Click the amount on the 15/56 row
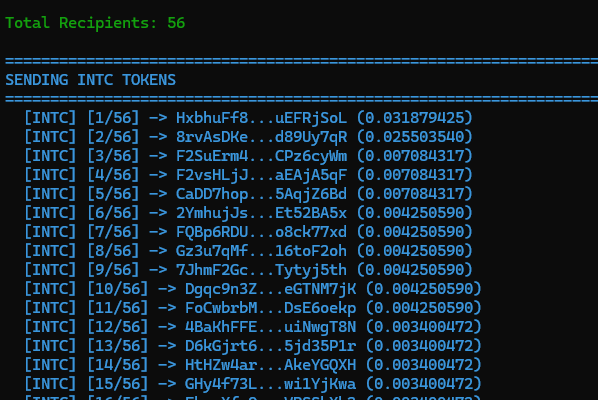The height and width of the screenshot is (400, 598). 424,384
